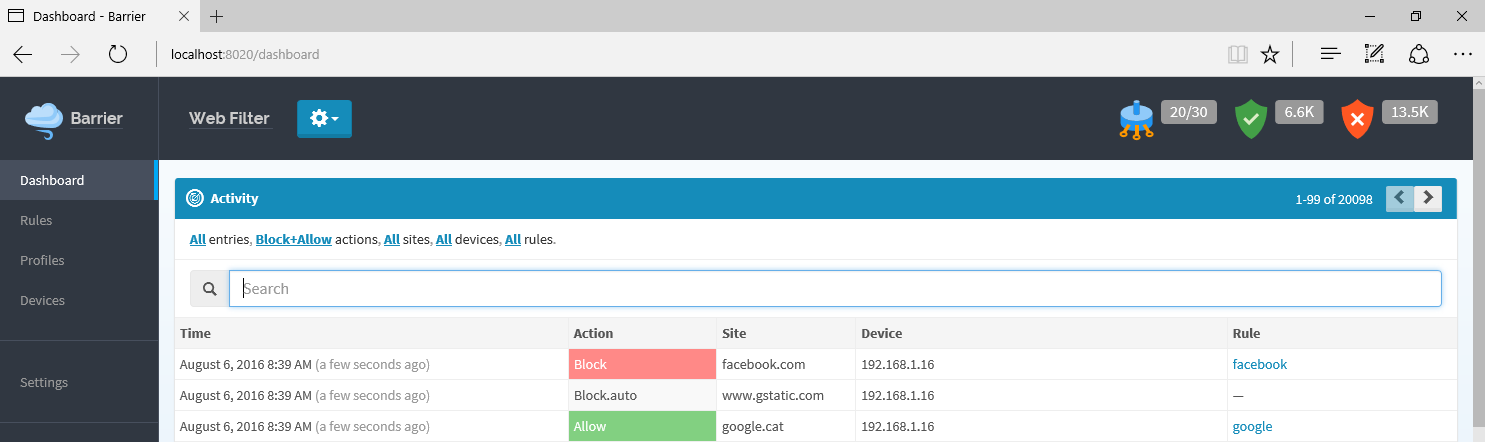Open the Dashboard sidebar item
Viewport: 1485px width, 442px height.
(78, 180)
